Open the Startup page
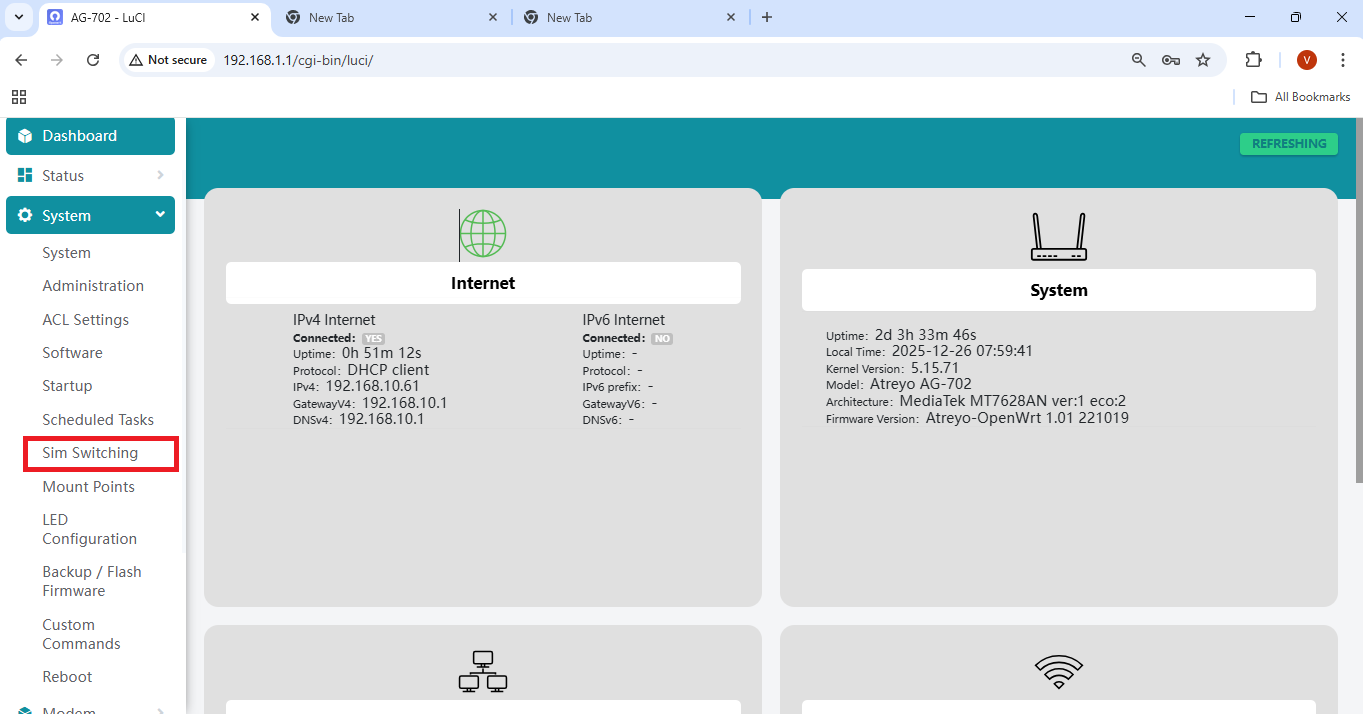The width and height of the screenshot is (1363, 714). click(67, 386)
